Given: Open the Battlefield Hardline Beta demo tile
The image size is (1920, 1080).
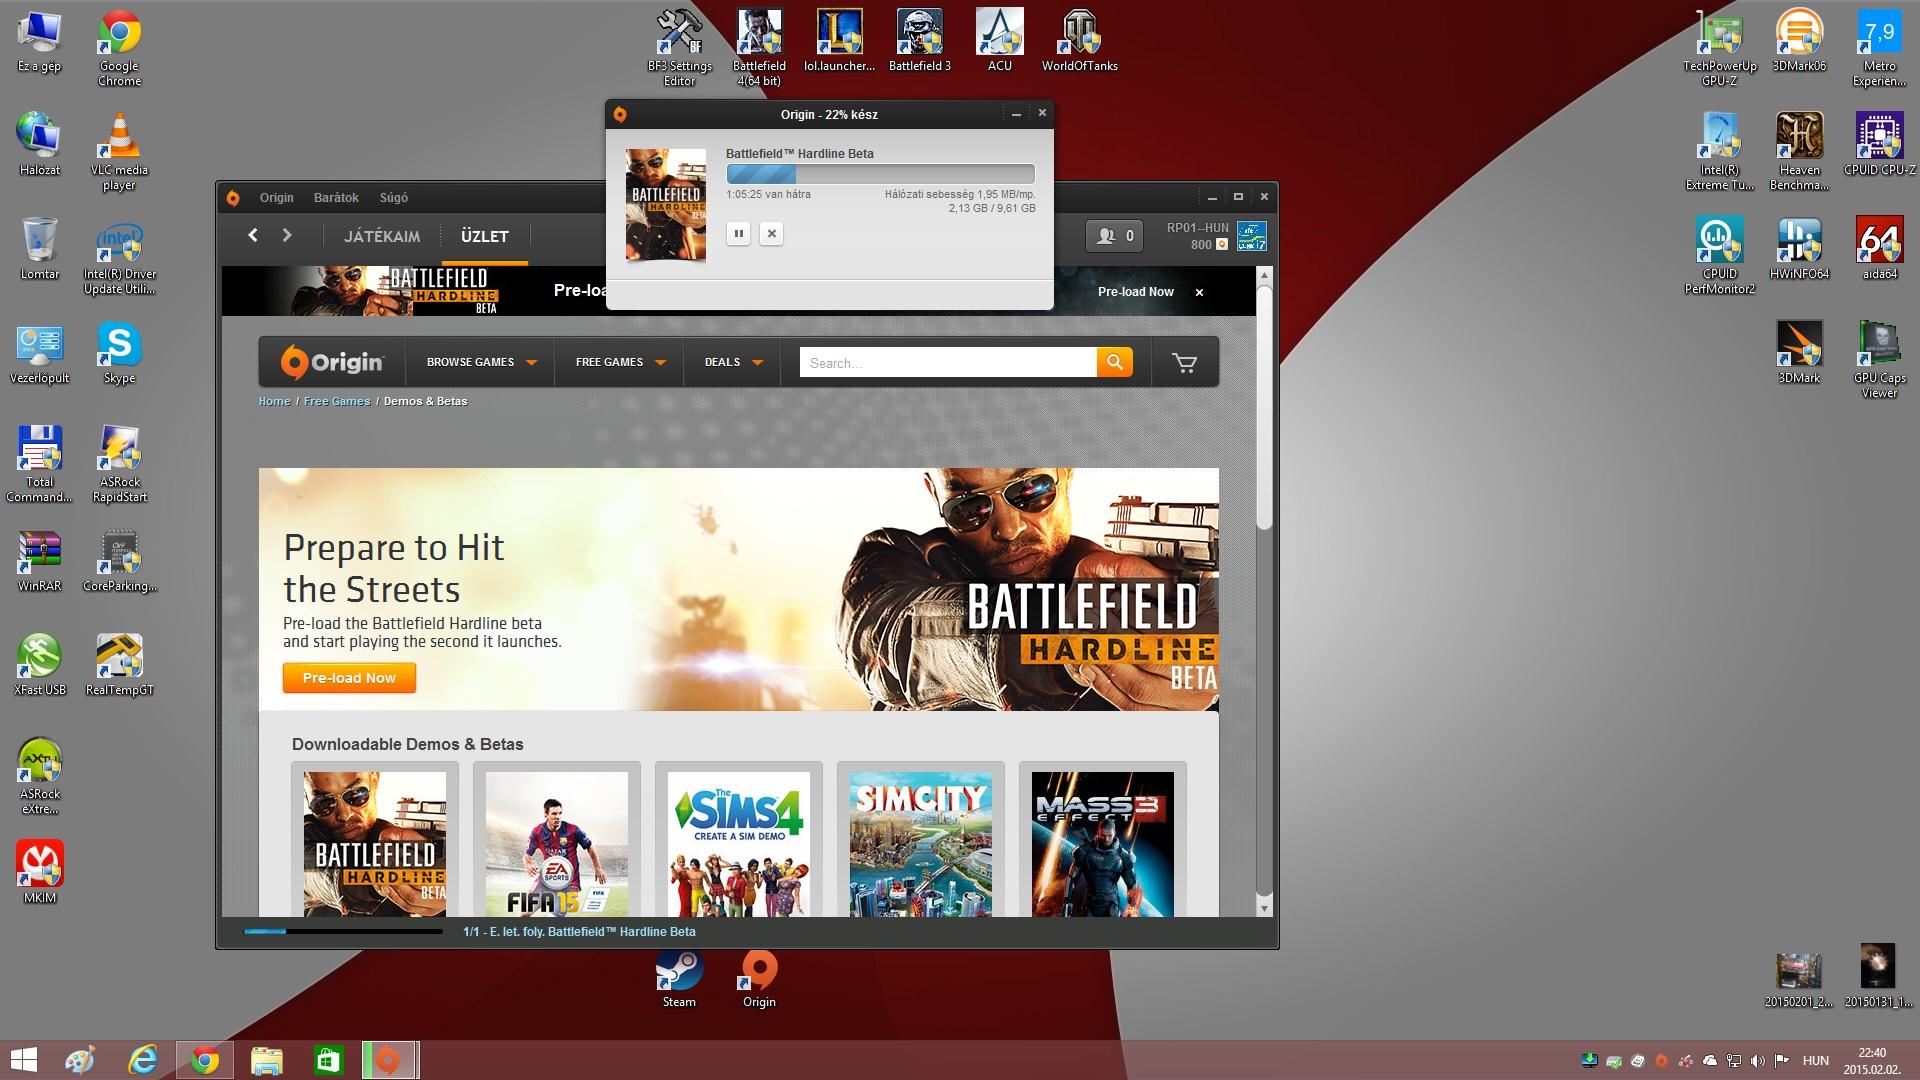Looking at the screenshot, I should pos(375,842).
